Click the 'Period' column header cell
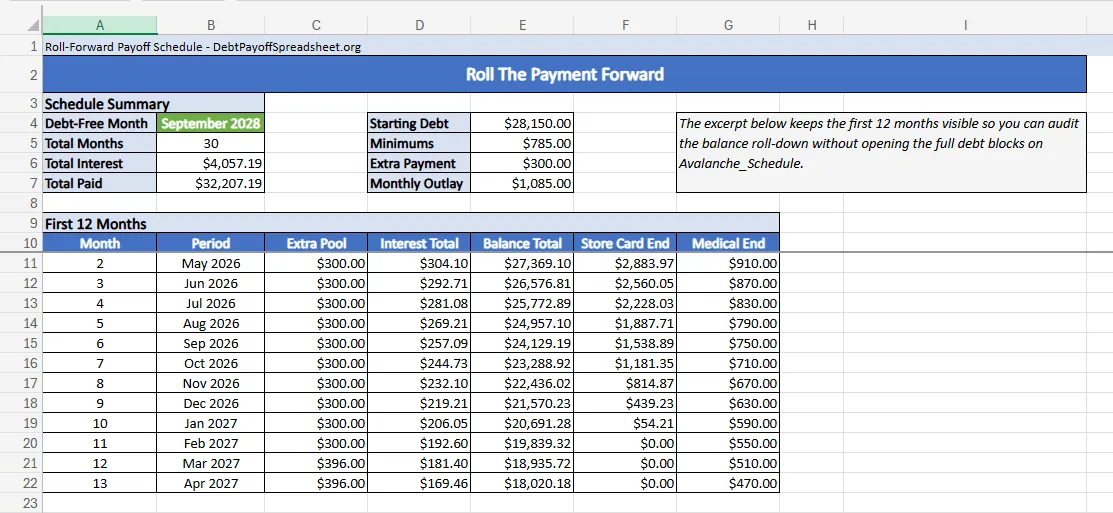The height and width of the screenshot is (513, 1113). point(211,243)
